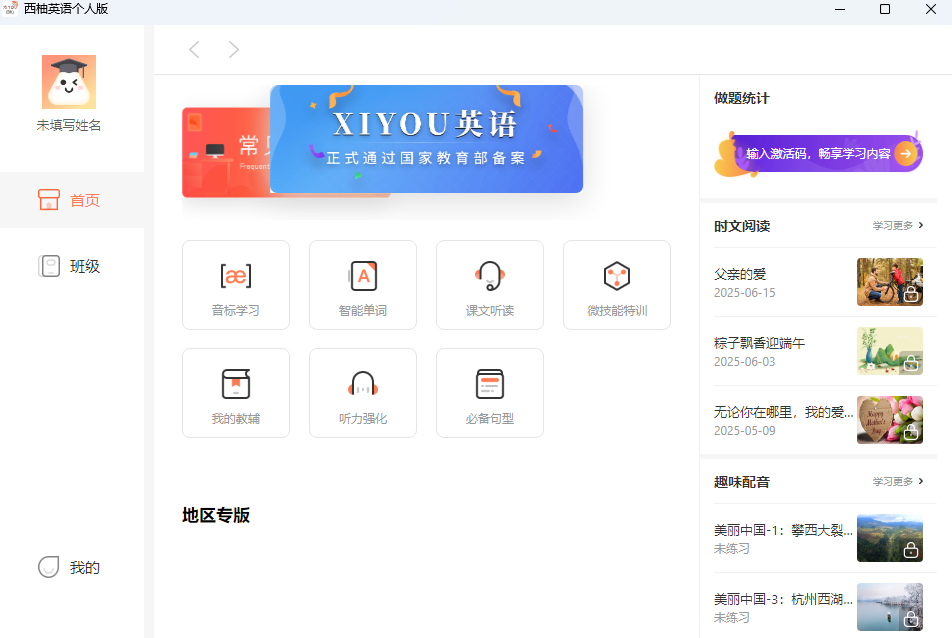
Task: Open the 美丽中国-3 杭州西湖 dubbing lesson
Action: (x=779, y=601)
